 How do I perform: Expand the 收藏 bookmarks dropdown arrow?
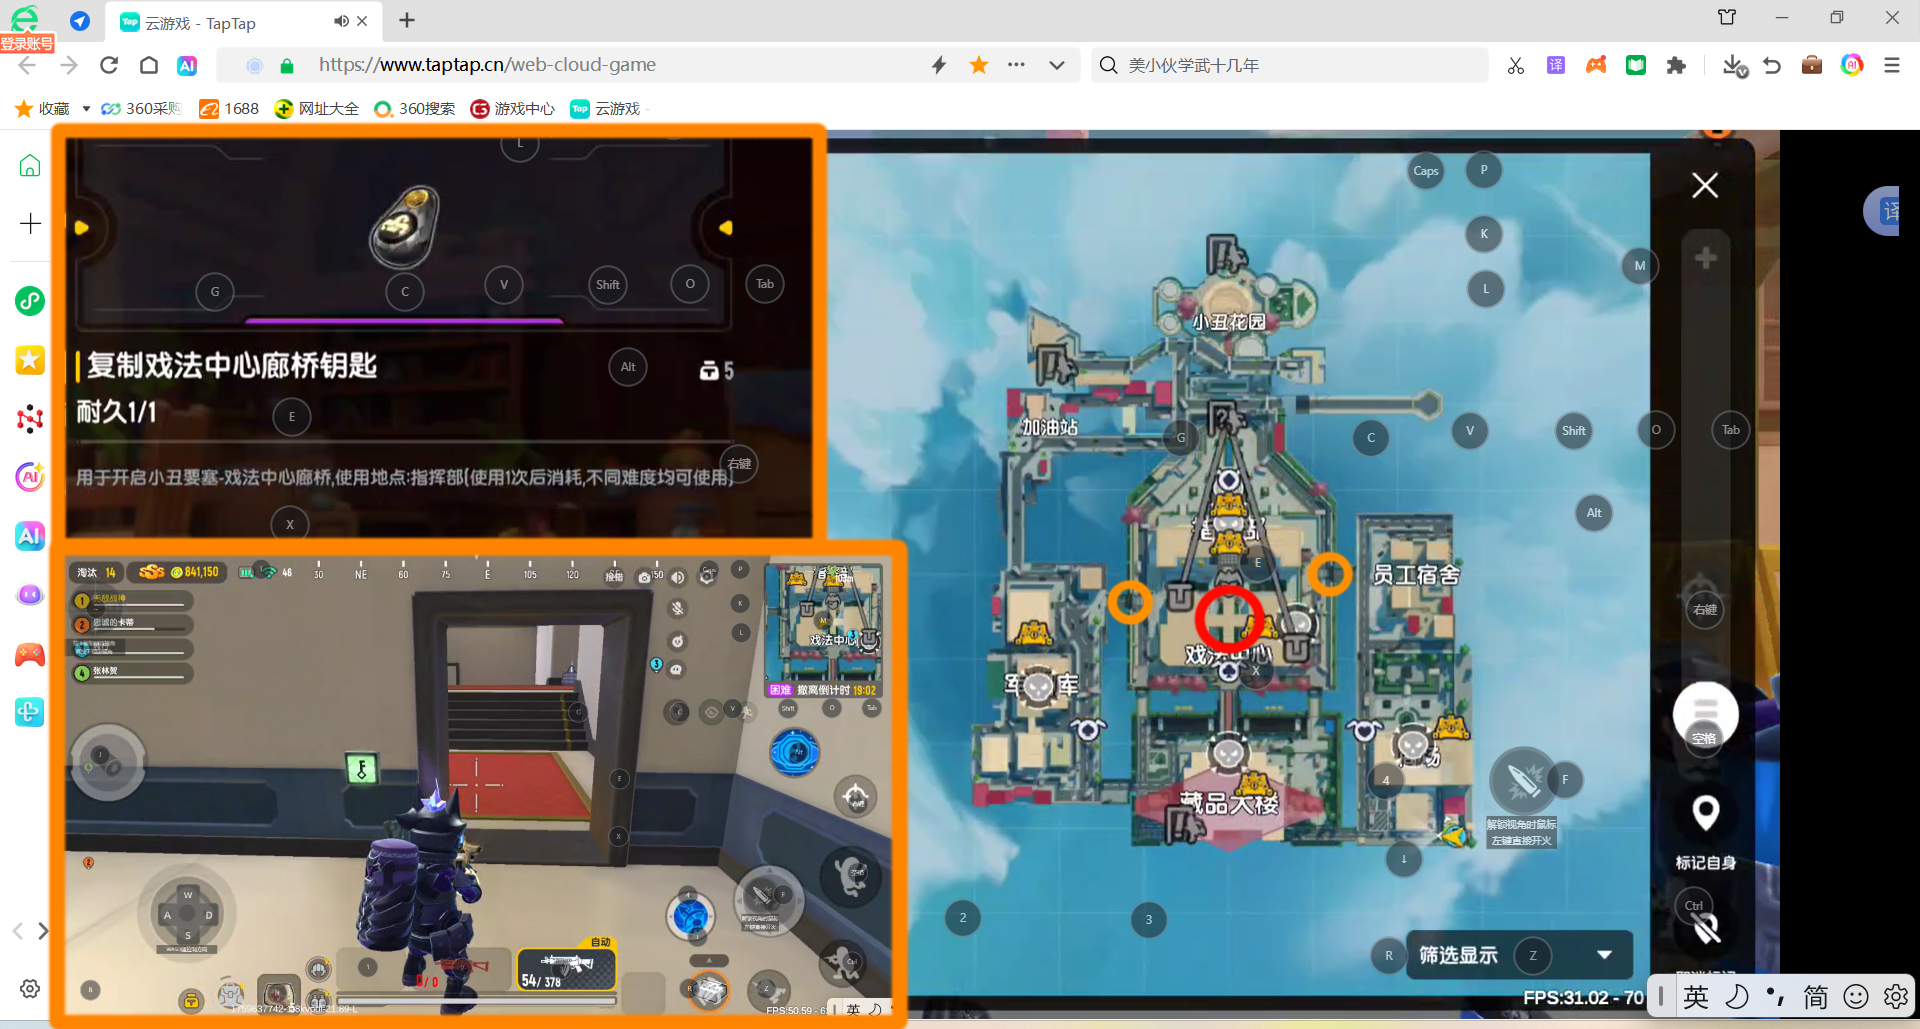(x=86, y=109)
